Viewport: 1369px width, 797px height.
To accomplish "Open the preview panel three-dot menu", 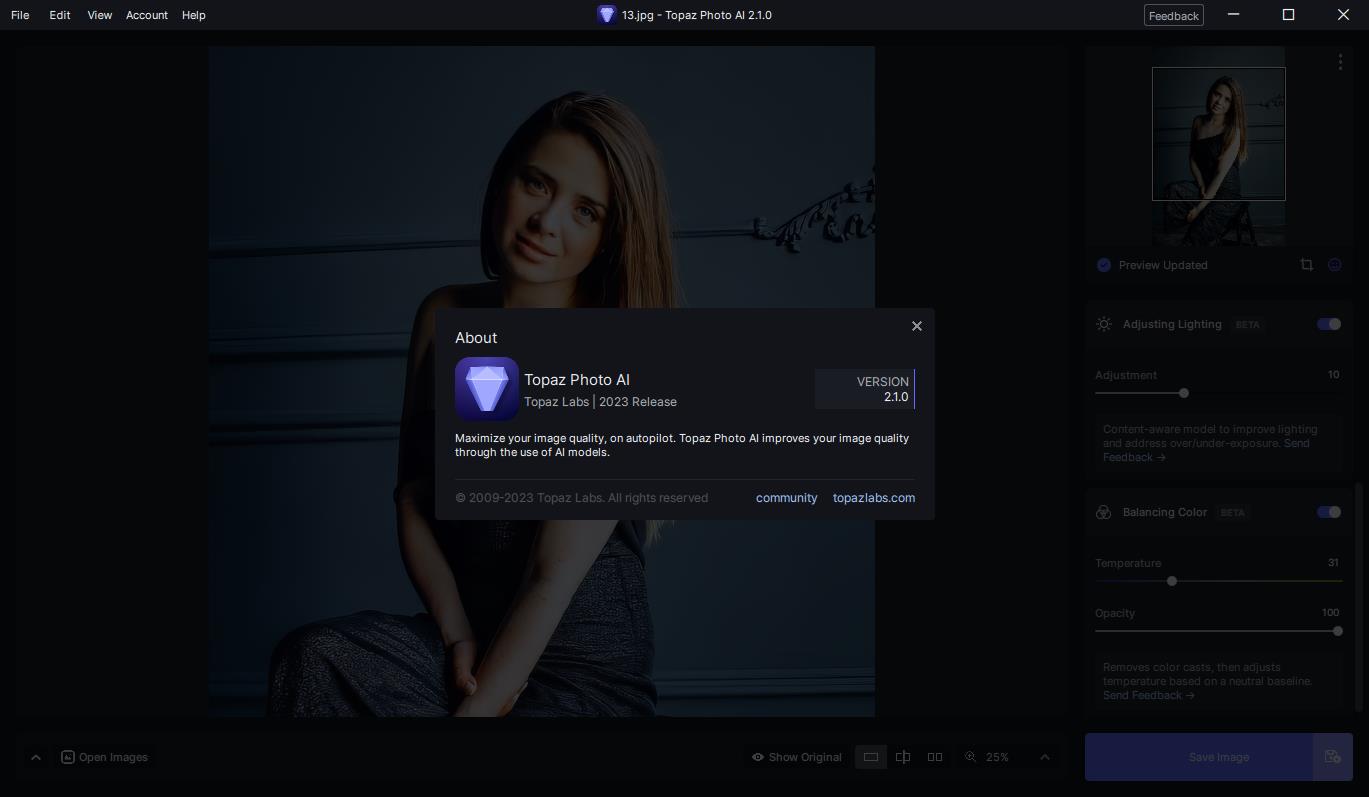I will point(1340,62).
